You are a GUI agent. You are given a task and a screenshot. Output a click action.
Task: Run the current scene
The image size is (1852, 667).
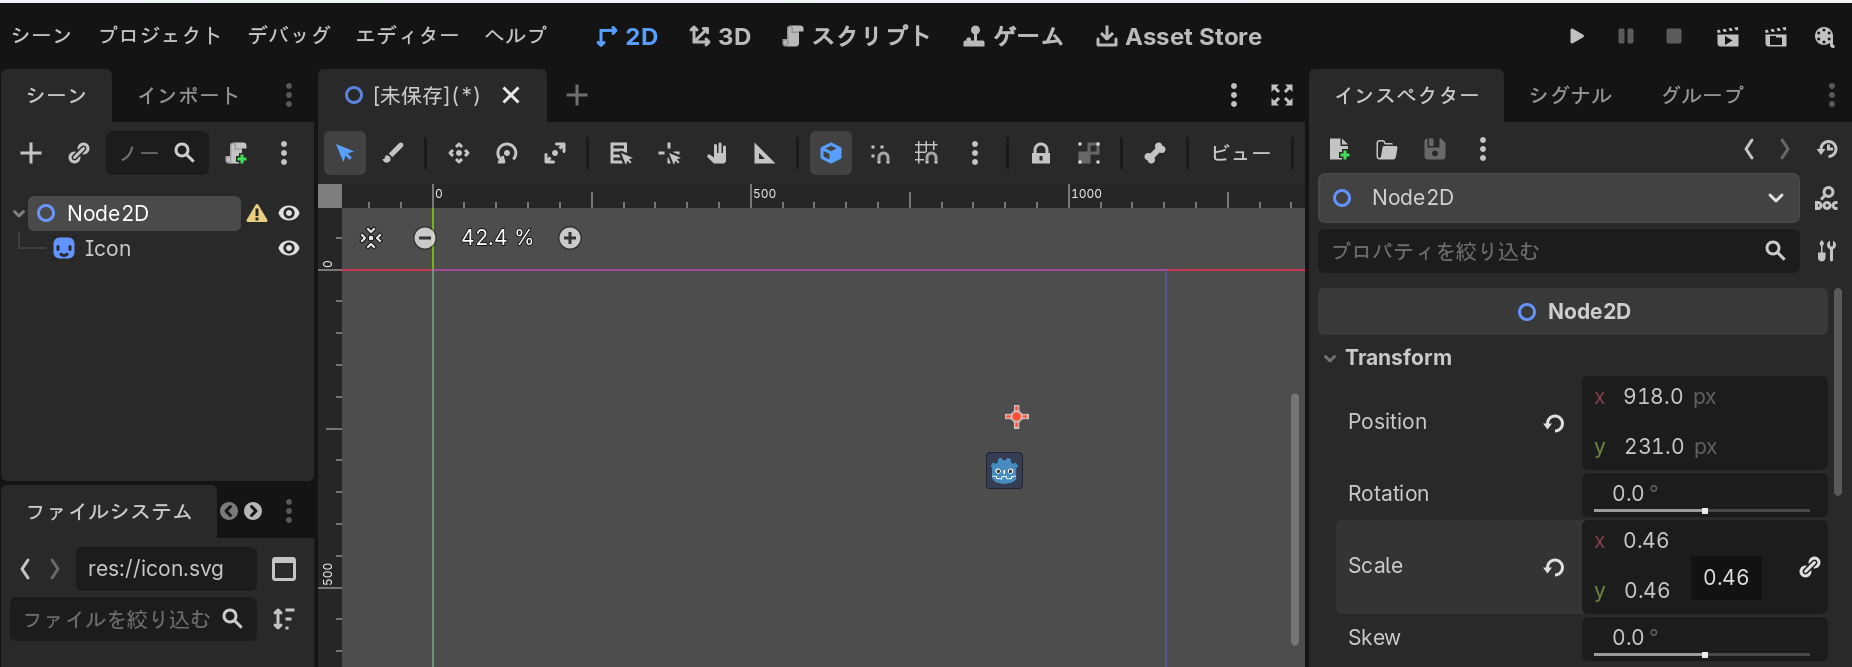click(1727, 37)
